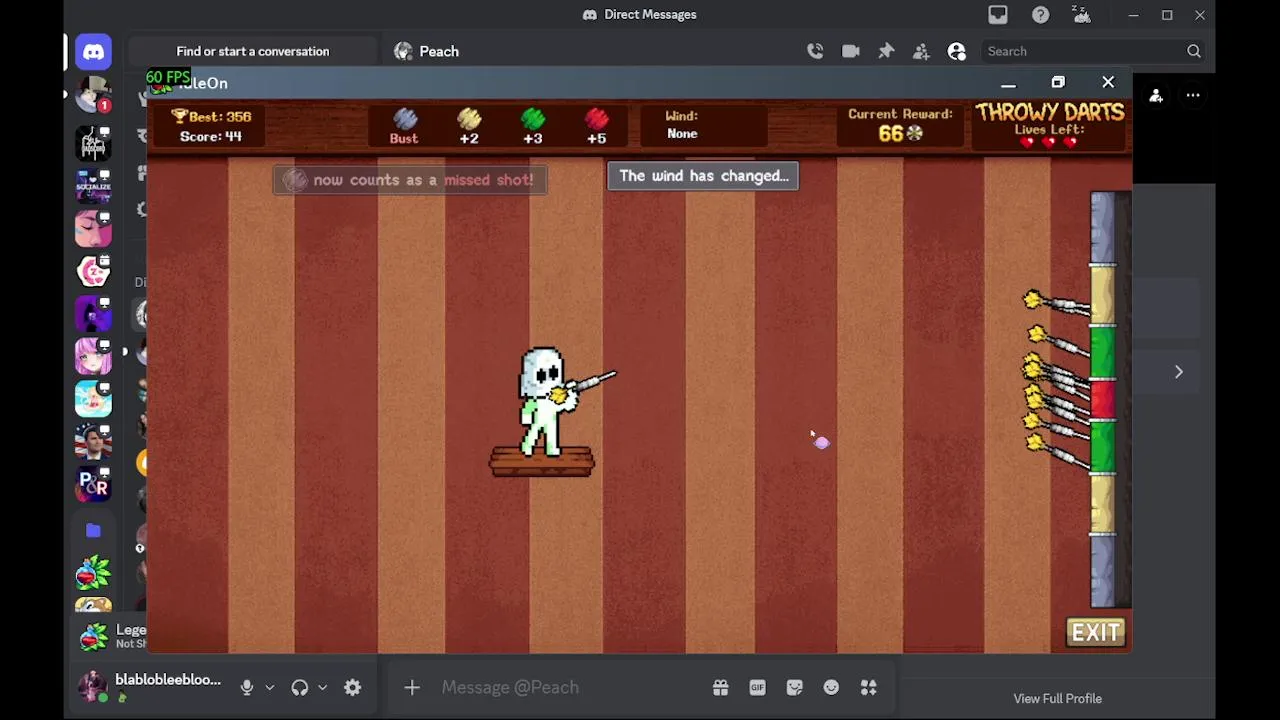Click the Score: 44 text
This screenshot has width=1280, height=720.
coord(211,136)
